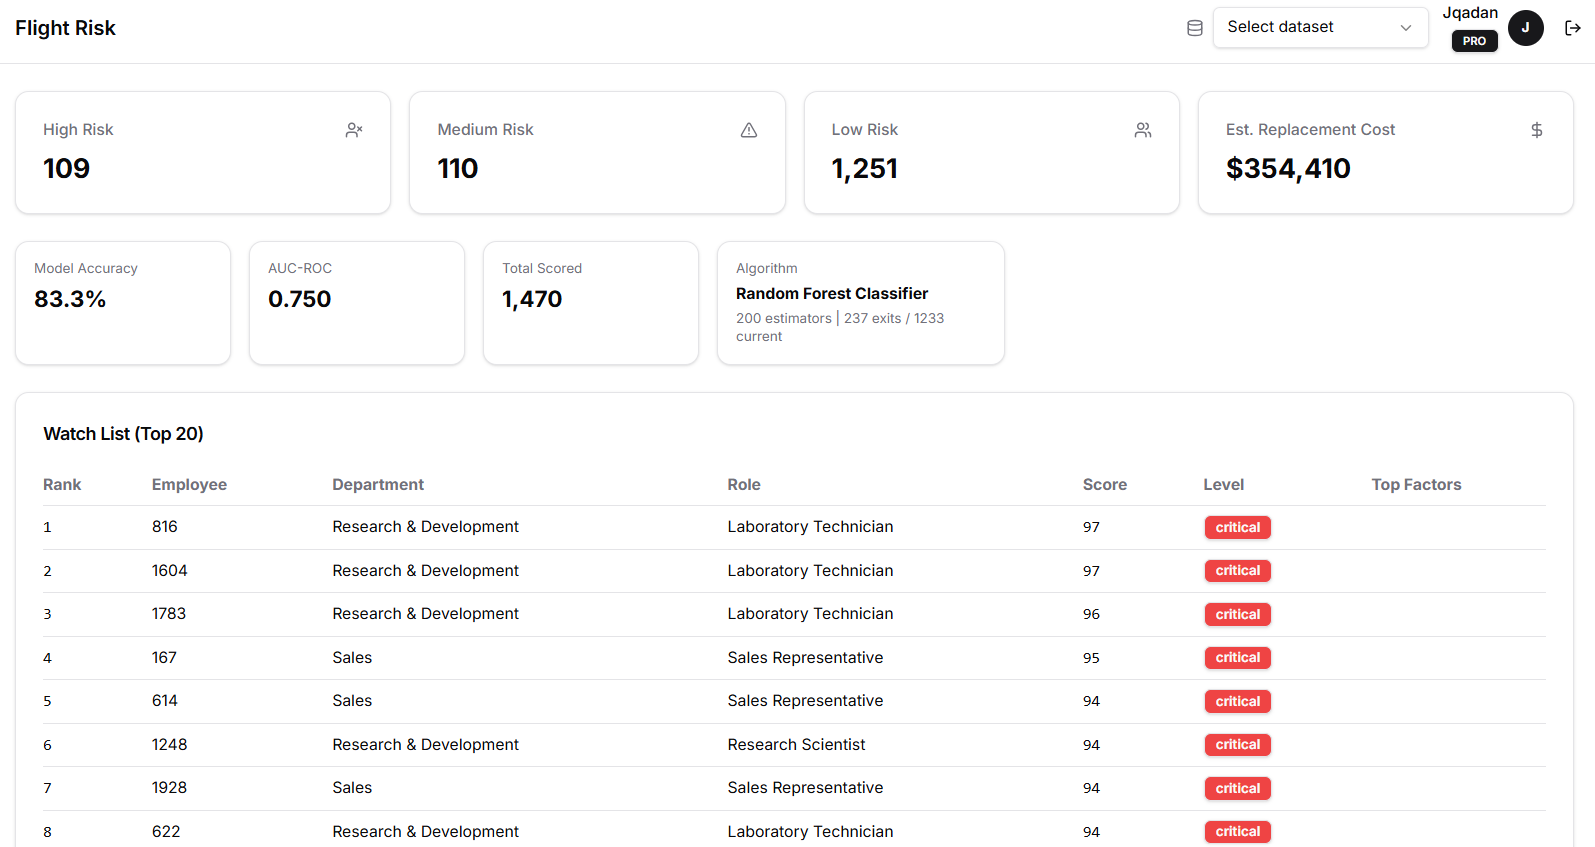Click critical badge for employee 167
This screenshot has height=847, width=1595.
[1237, 658]
